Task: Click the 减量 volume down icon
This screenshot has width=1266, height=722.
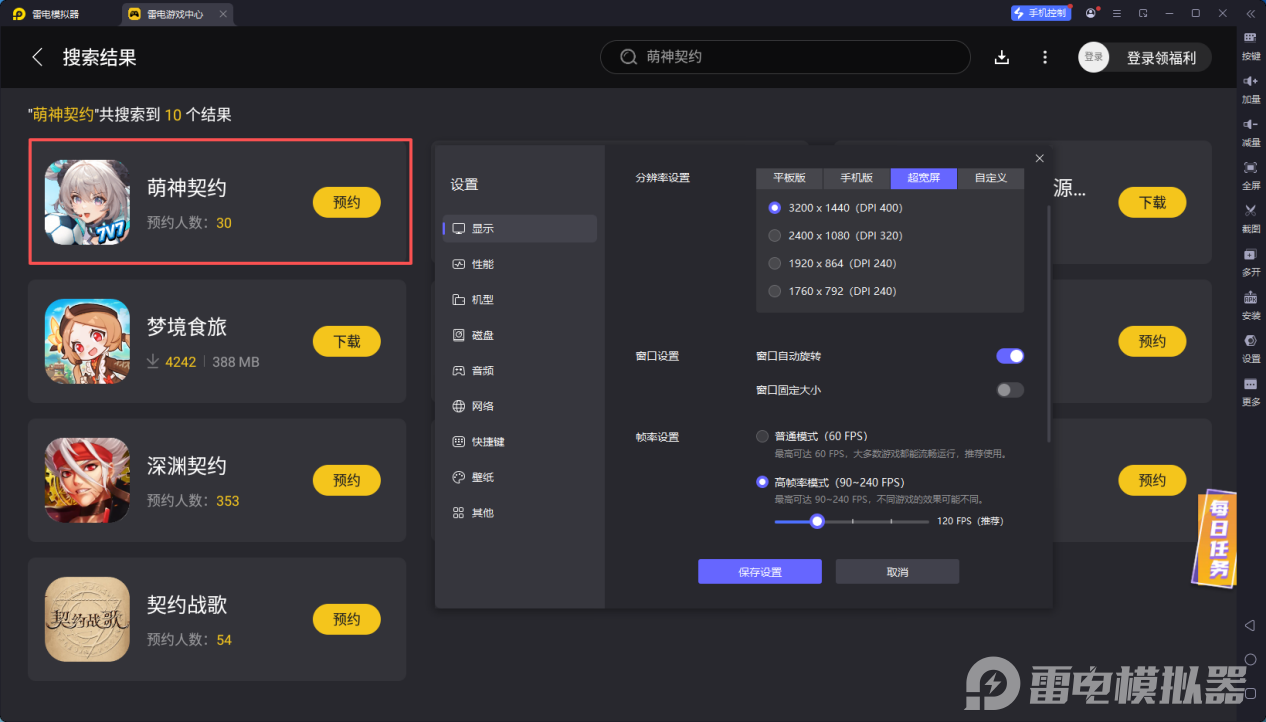Action: point(1251,123)
